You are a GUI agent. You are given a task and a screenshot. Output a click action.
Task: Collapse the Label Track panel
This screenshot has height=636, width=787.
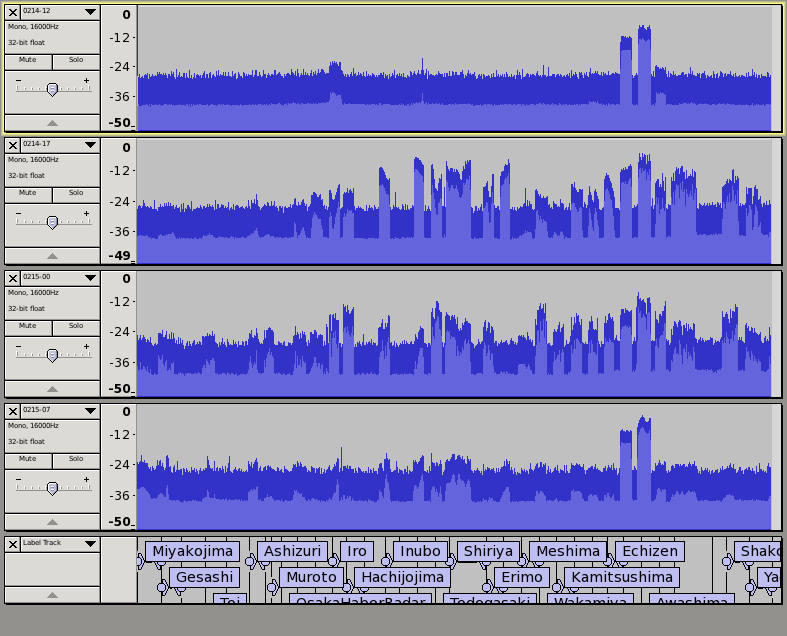click(52, 595)
